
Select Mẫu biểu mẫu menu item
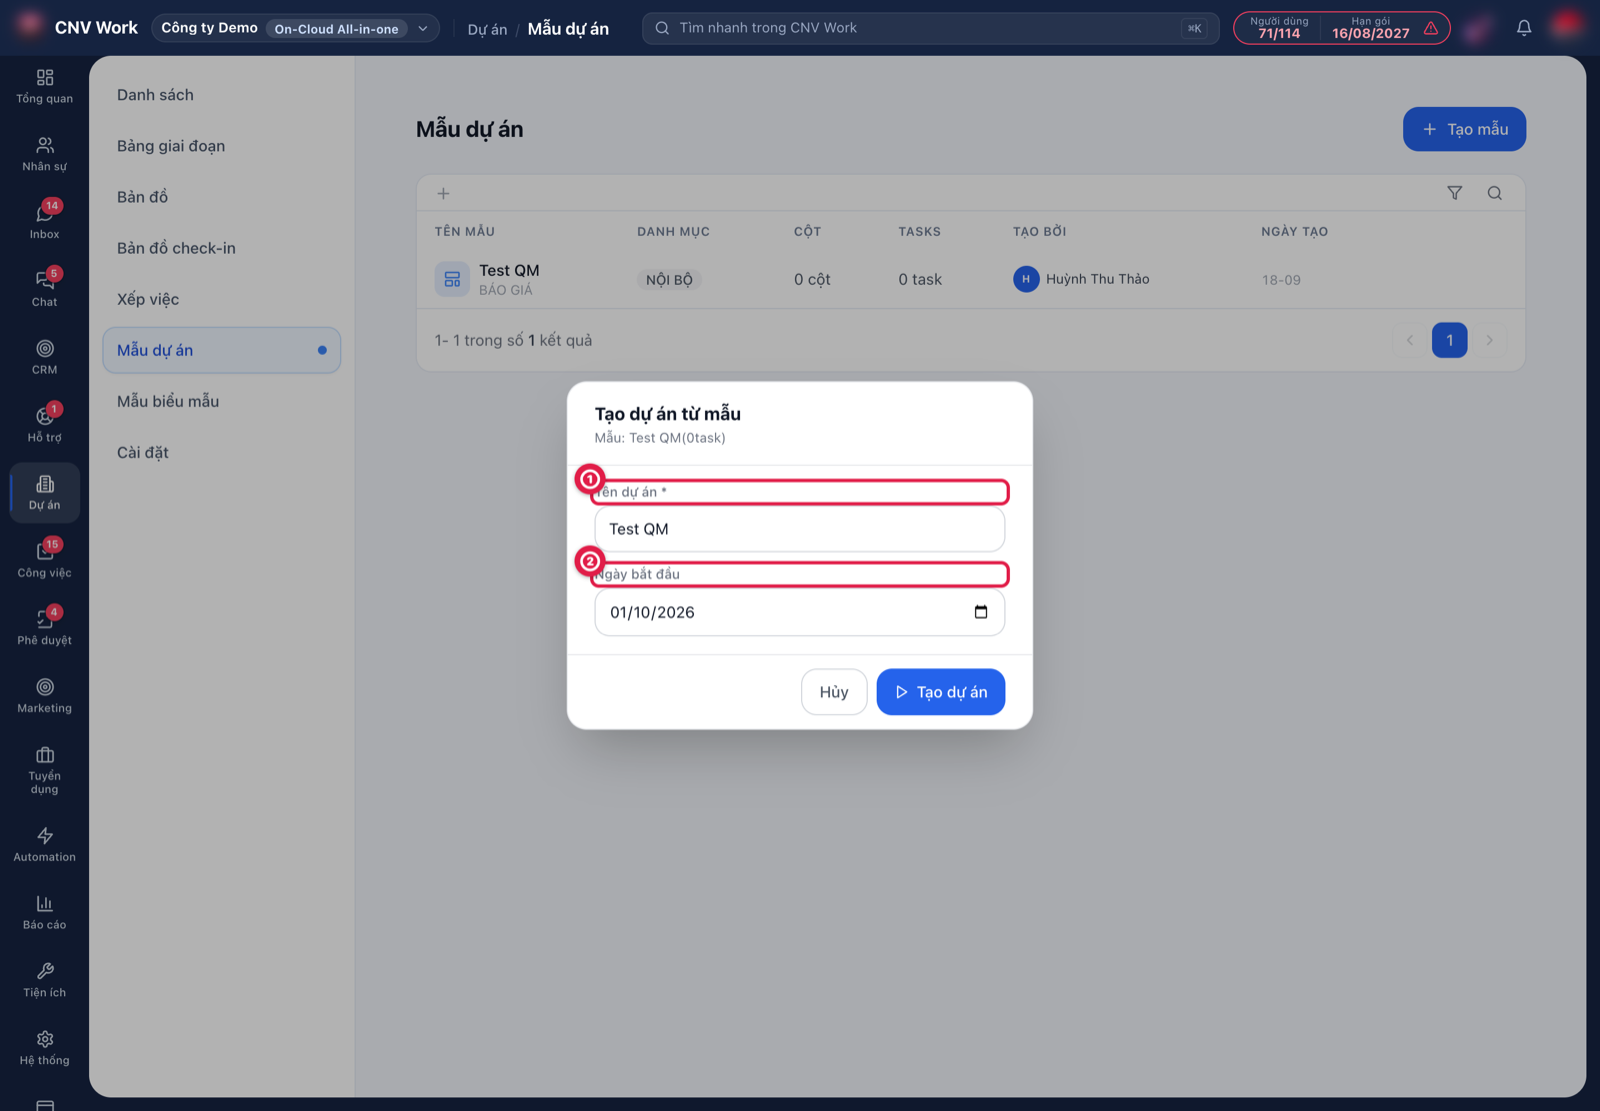coord(221,401)
